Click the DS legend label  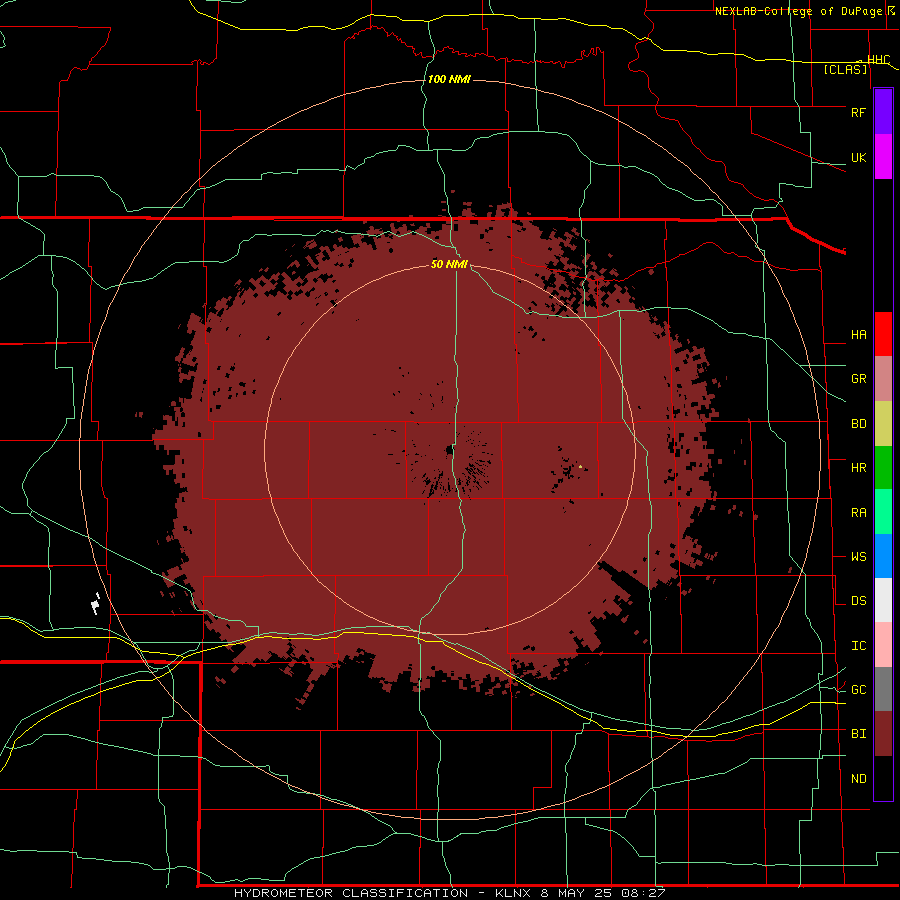[x=858, y=600]
